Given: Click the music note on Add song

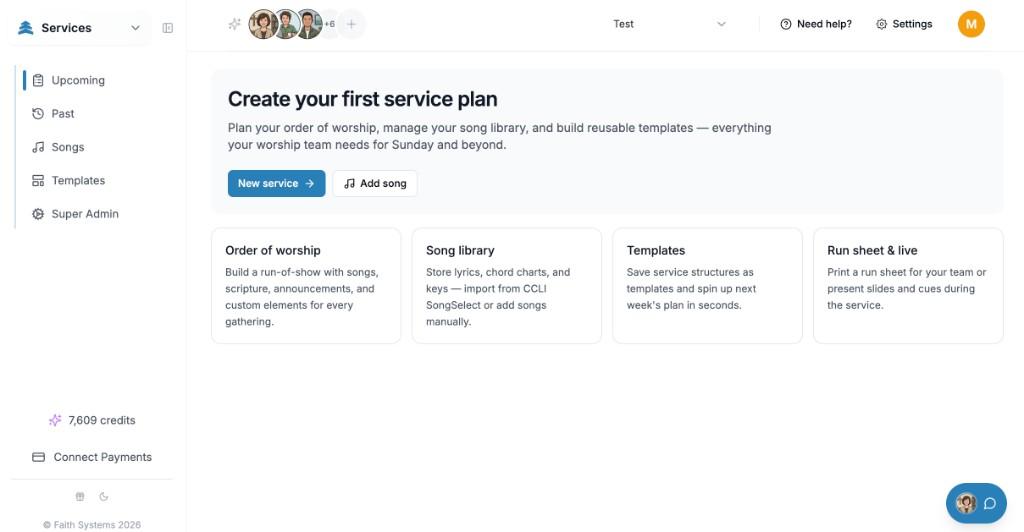Looking at the screenshot, I should click(x=349, y=183).
